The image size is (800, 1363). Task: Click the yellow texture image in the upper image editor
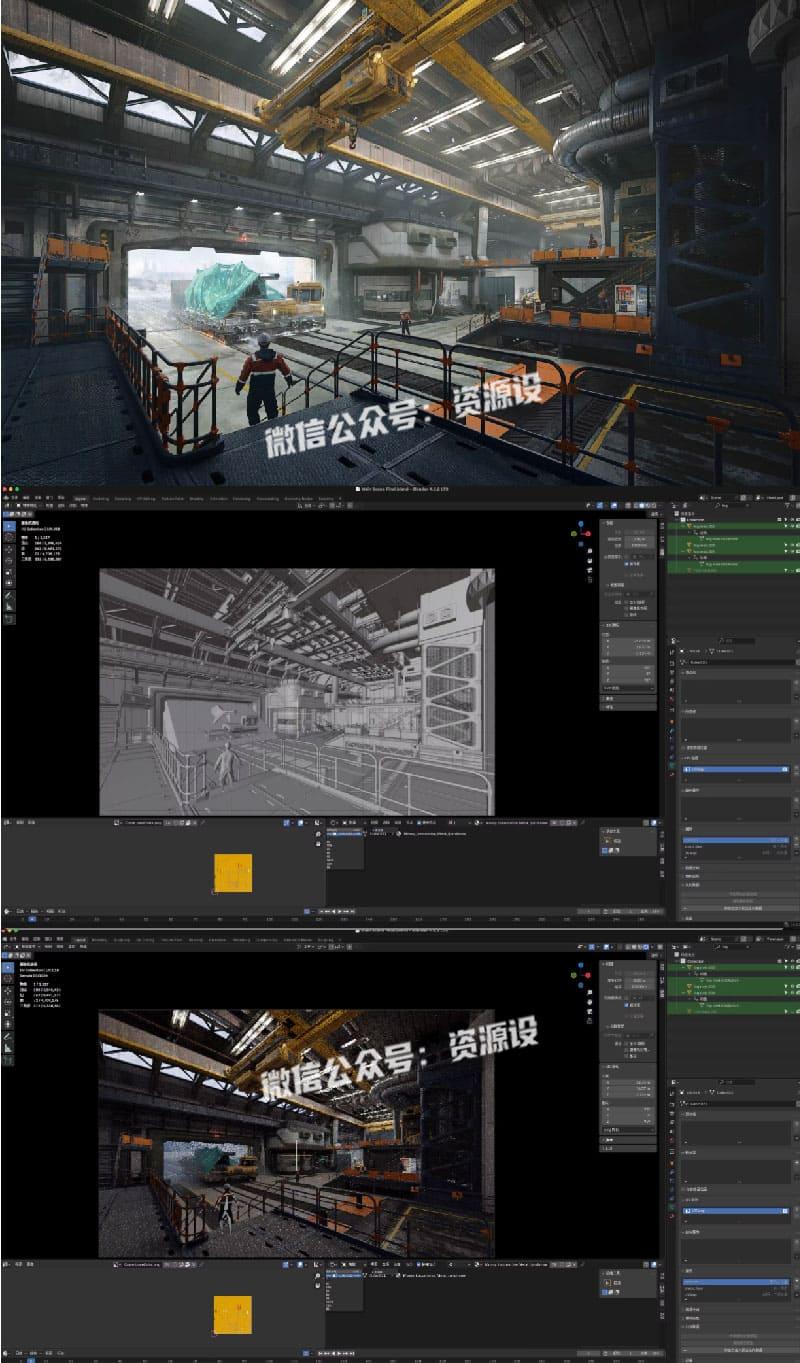233,872
